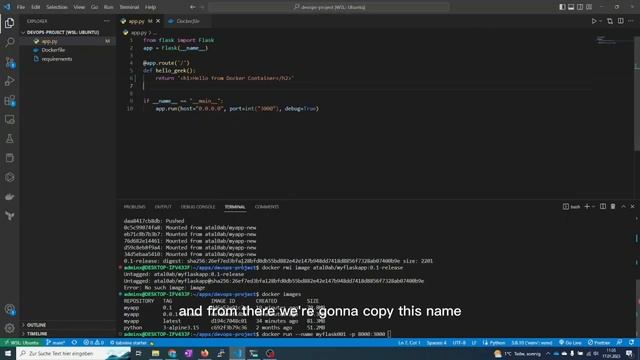The height and width of the screenshot is (360, 640).
Task: Open File Explorer from the taskbar
Action: coord(156,353)
